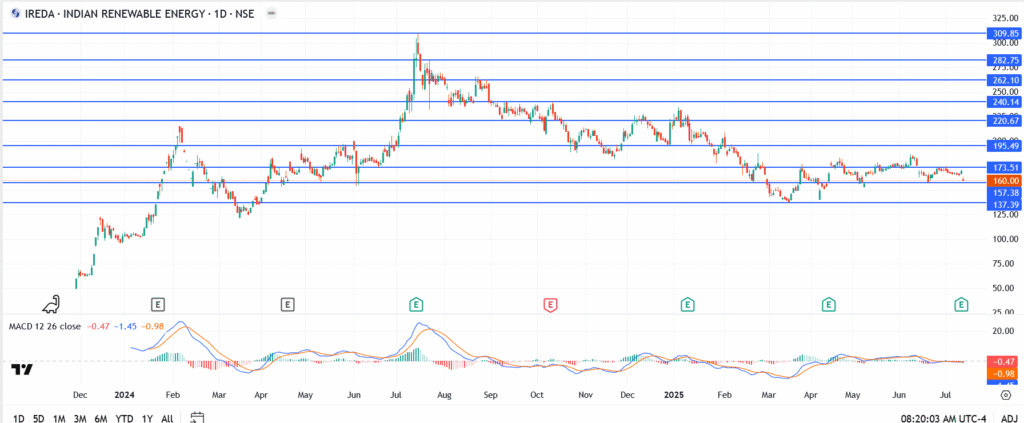Select the 1D time range

point(19,418)
